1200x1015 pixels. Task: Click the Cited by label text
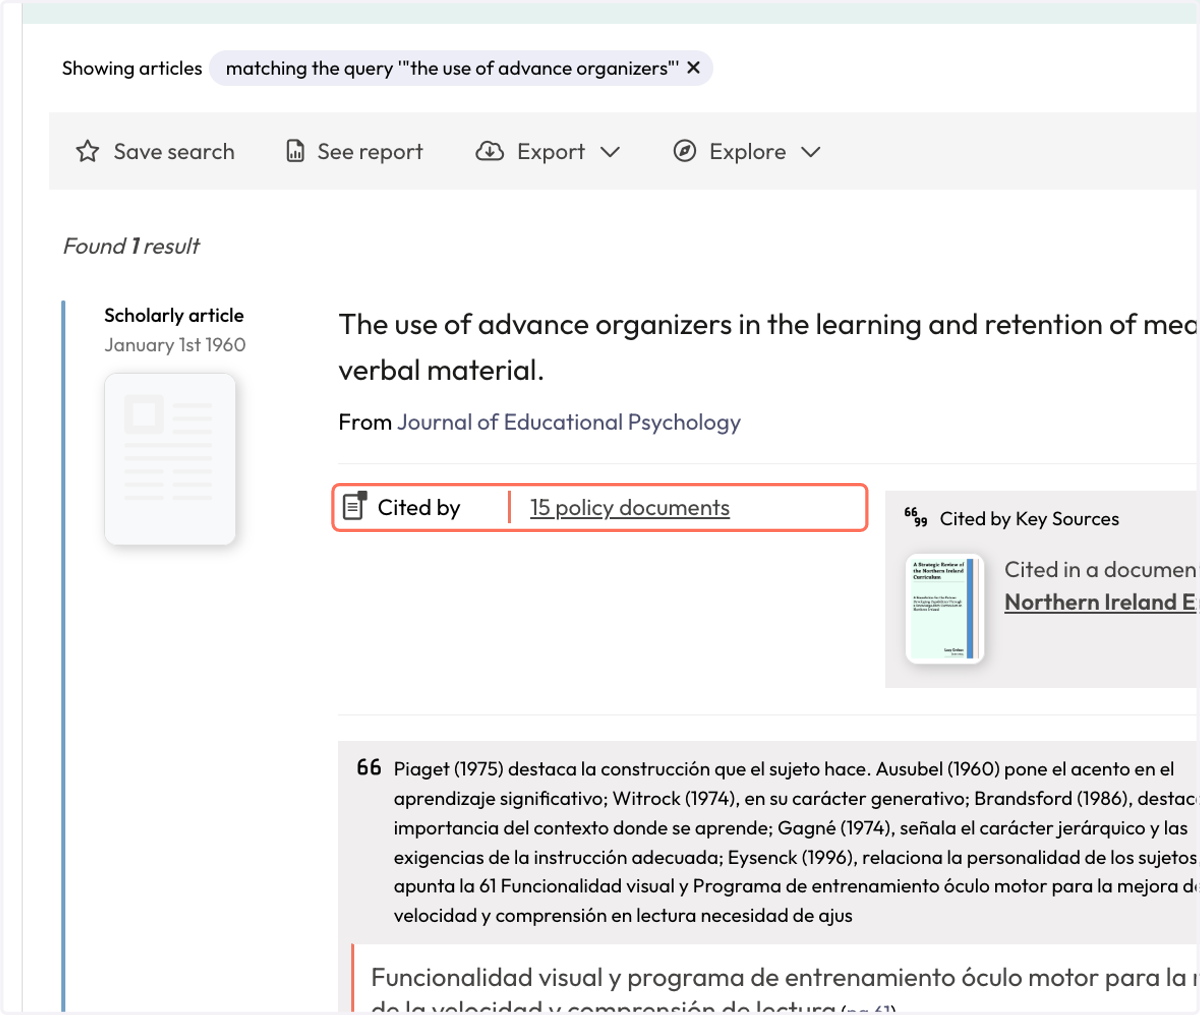click(x=419, y=507)
